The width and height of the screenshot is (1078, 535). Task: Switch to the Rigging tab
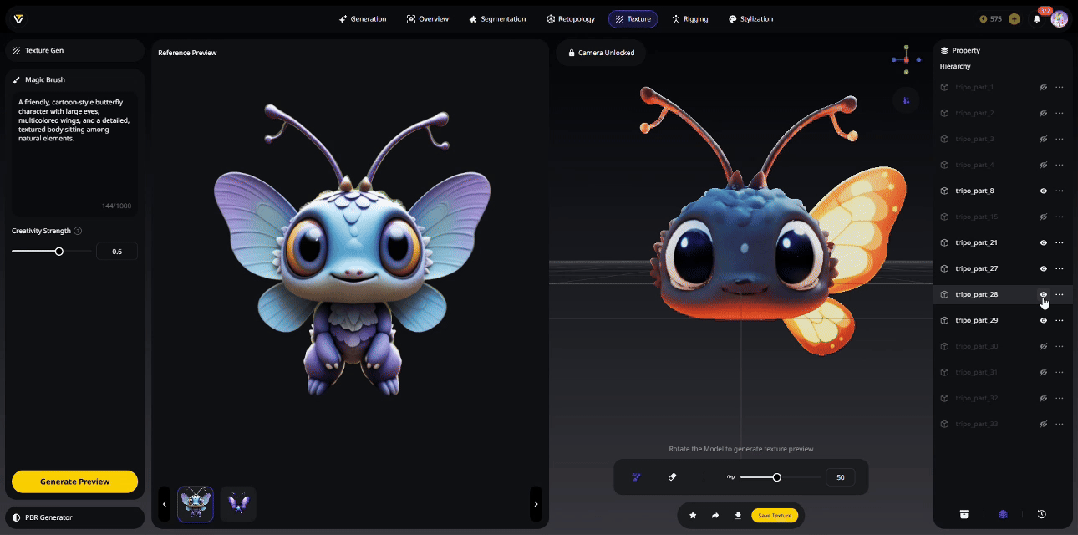691,19
